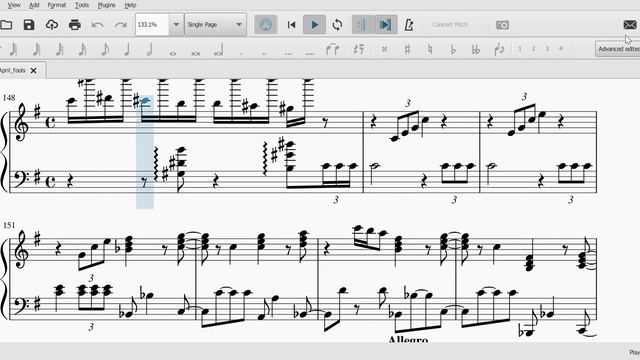Toggle play repeats button
This screenshot has height=360, width=640.
pos(362,25)
